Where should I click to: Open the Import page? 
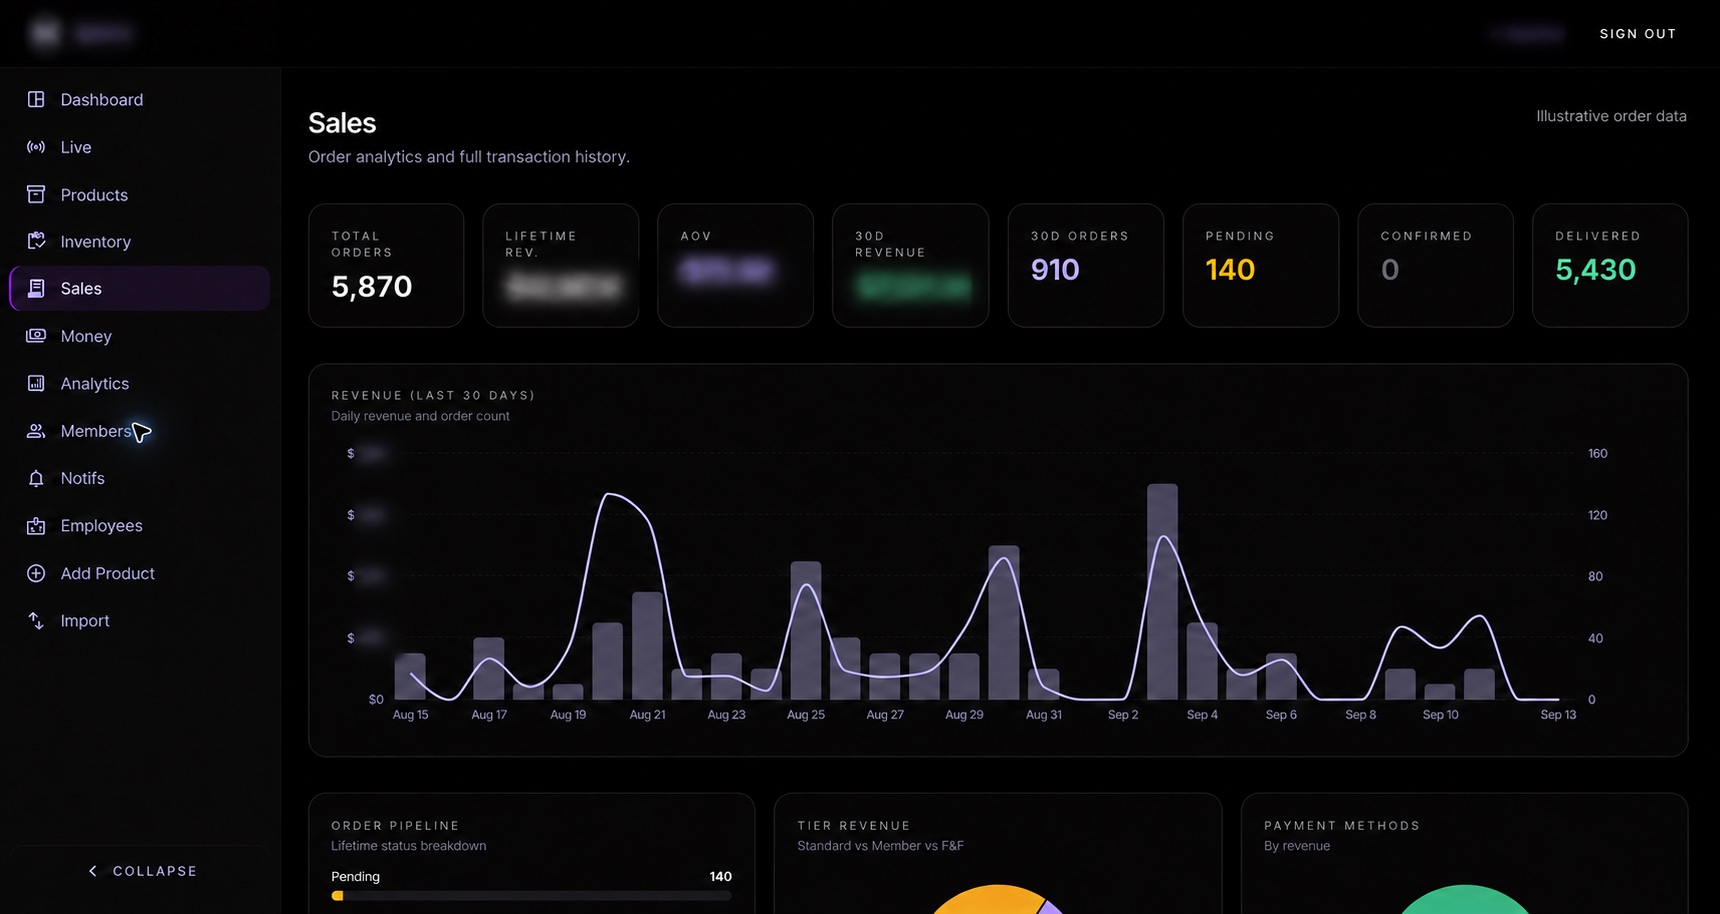[x=140, y=620]
